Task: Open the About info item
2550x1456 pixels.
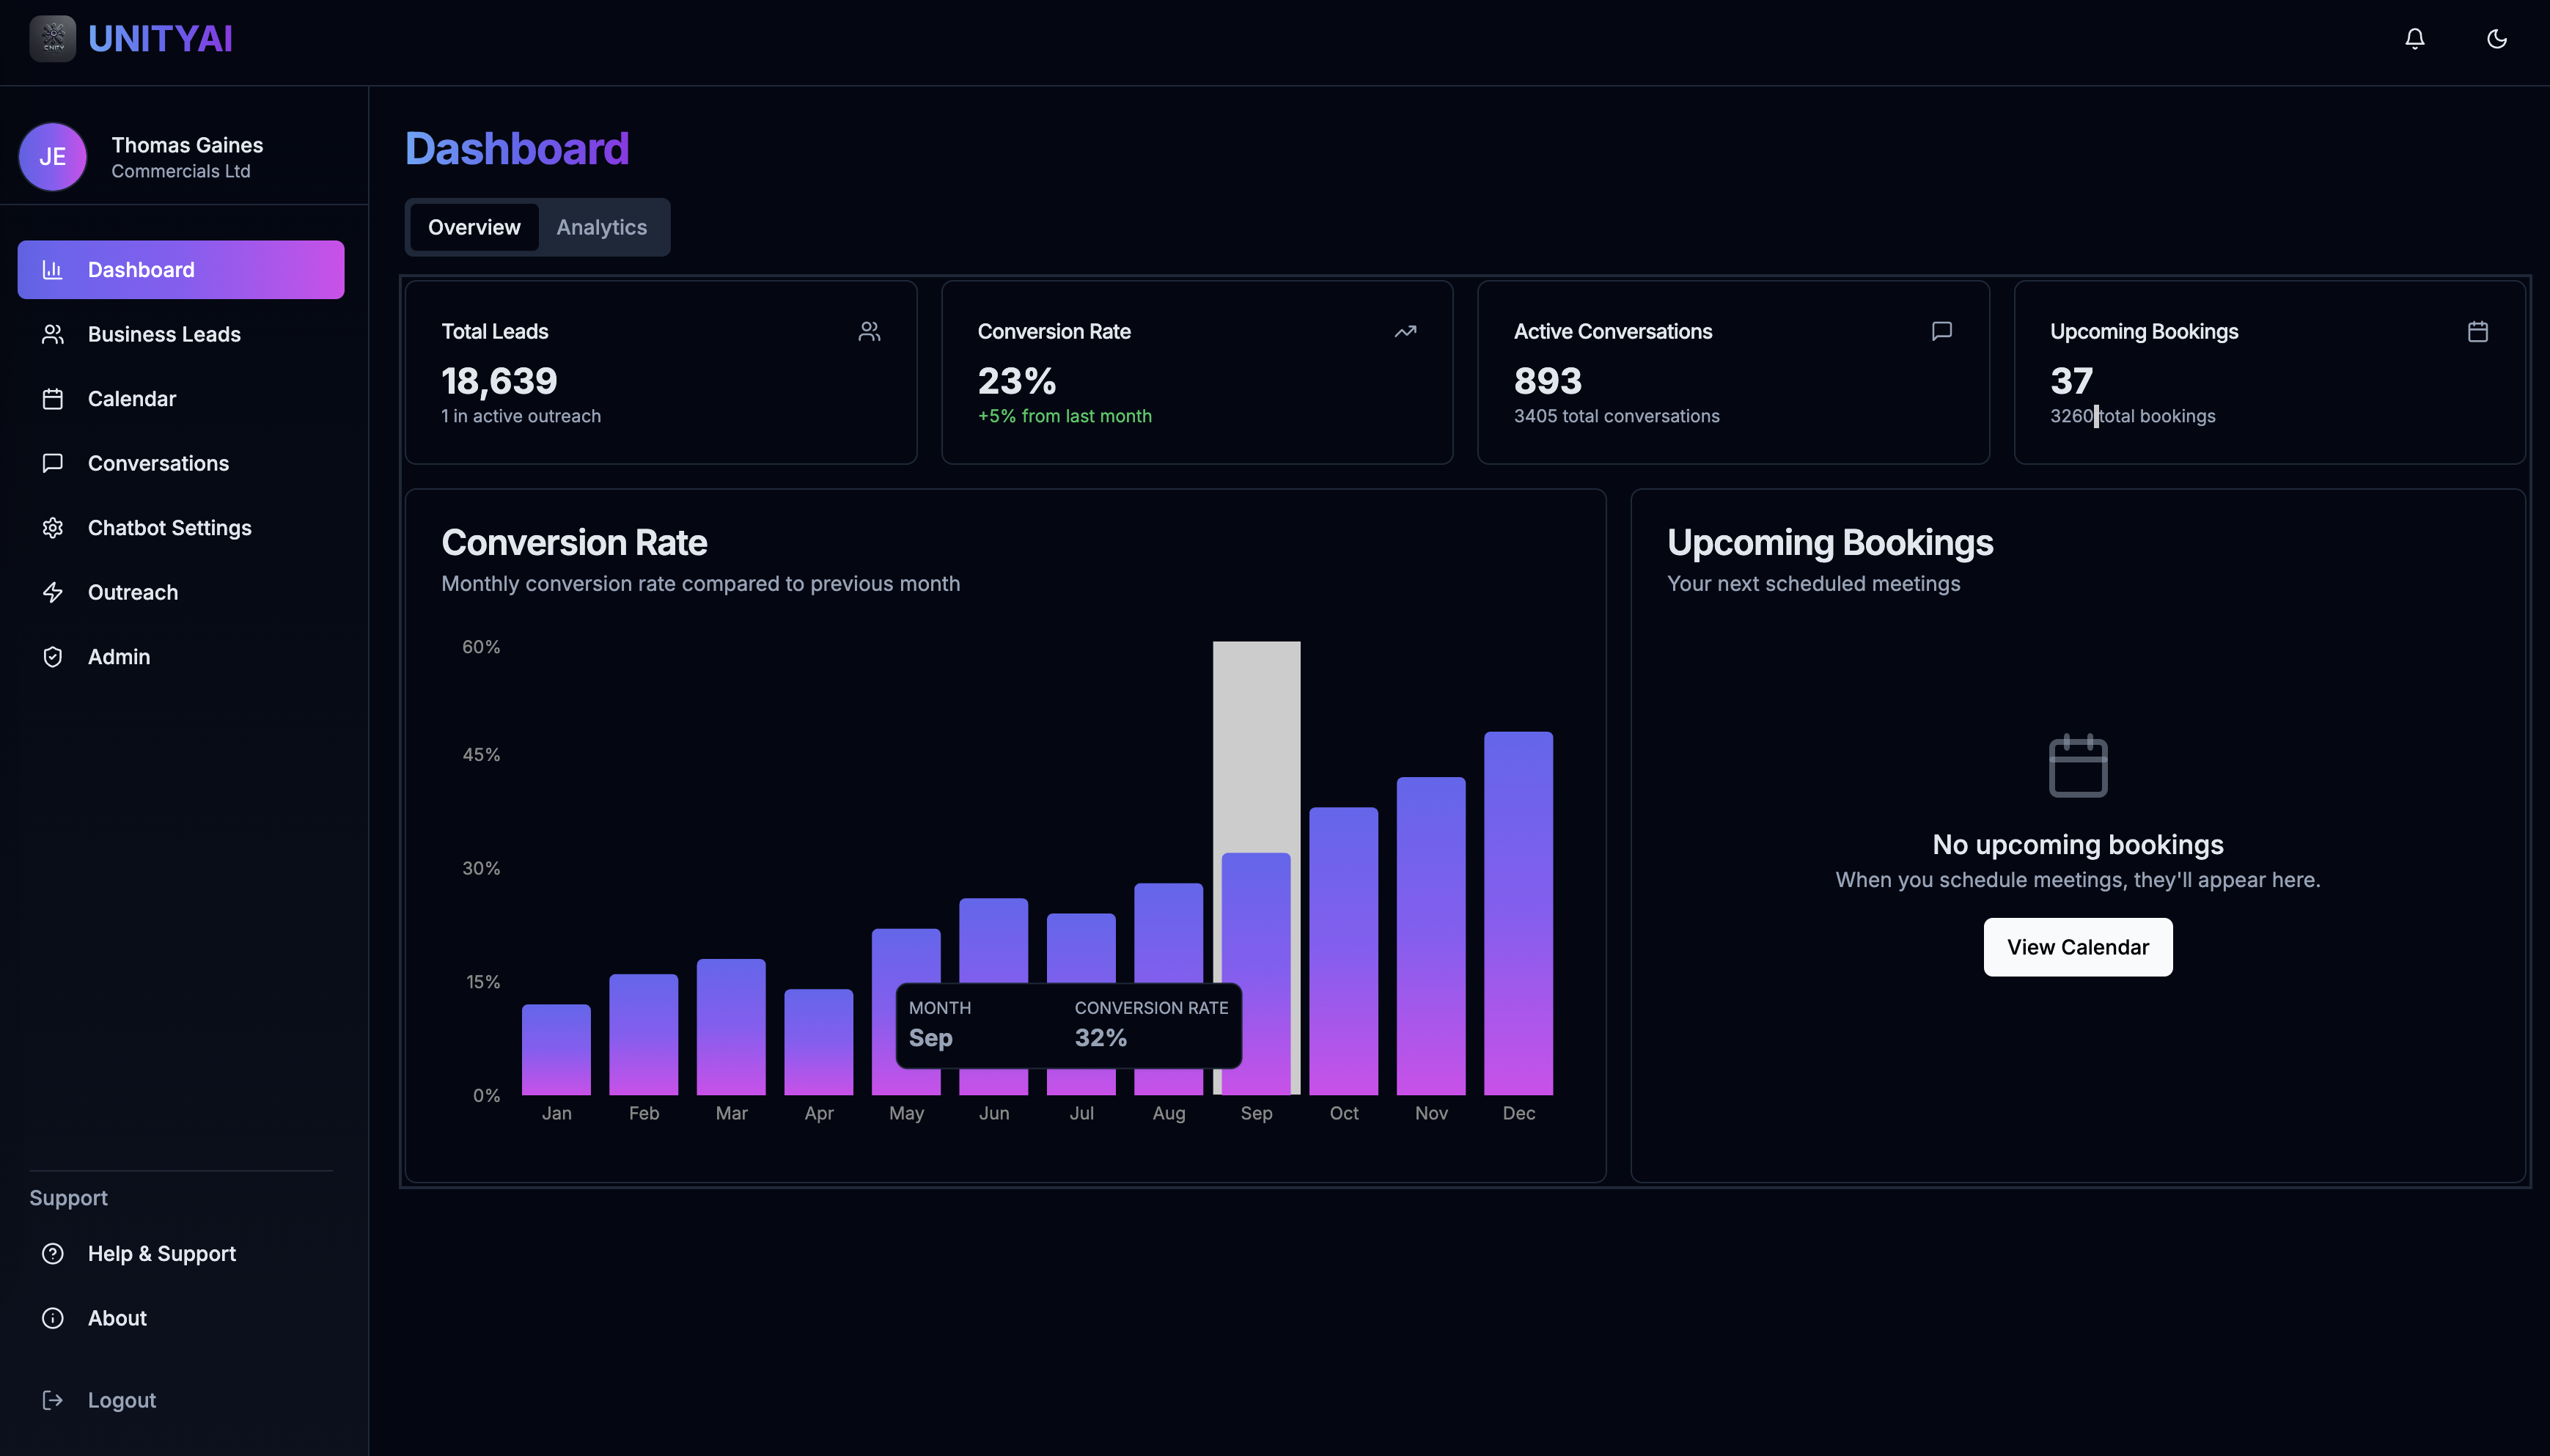Action: (x=116, y=1318)
